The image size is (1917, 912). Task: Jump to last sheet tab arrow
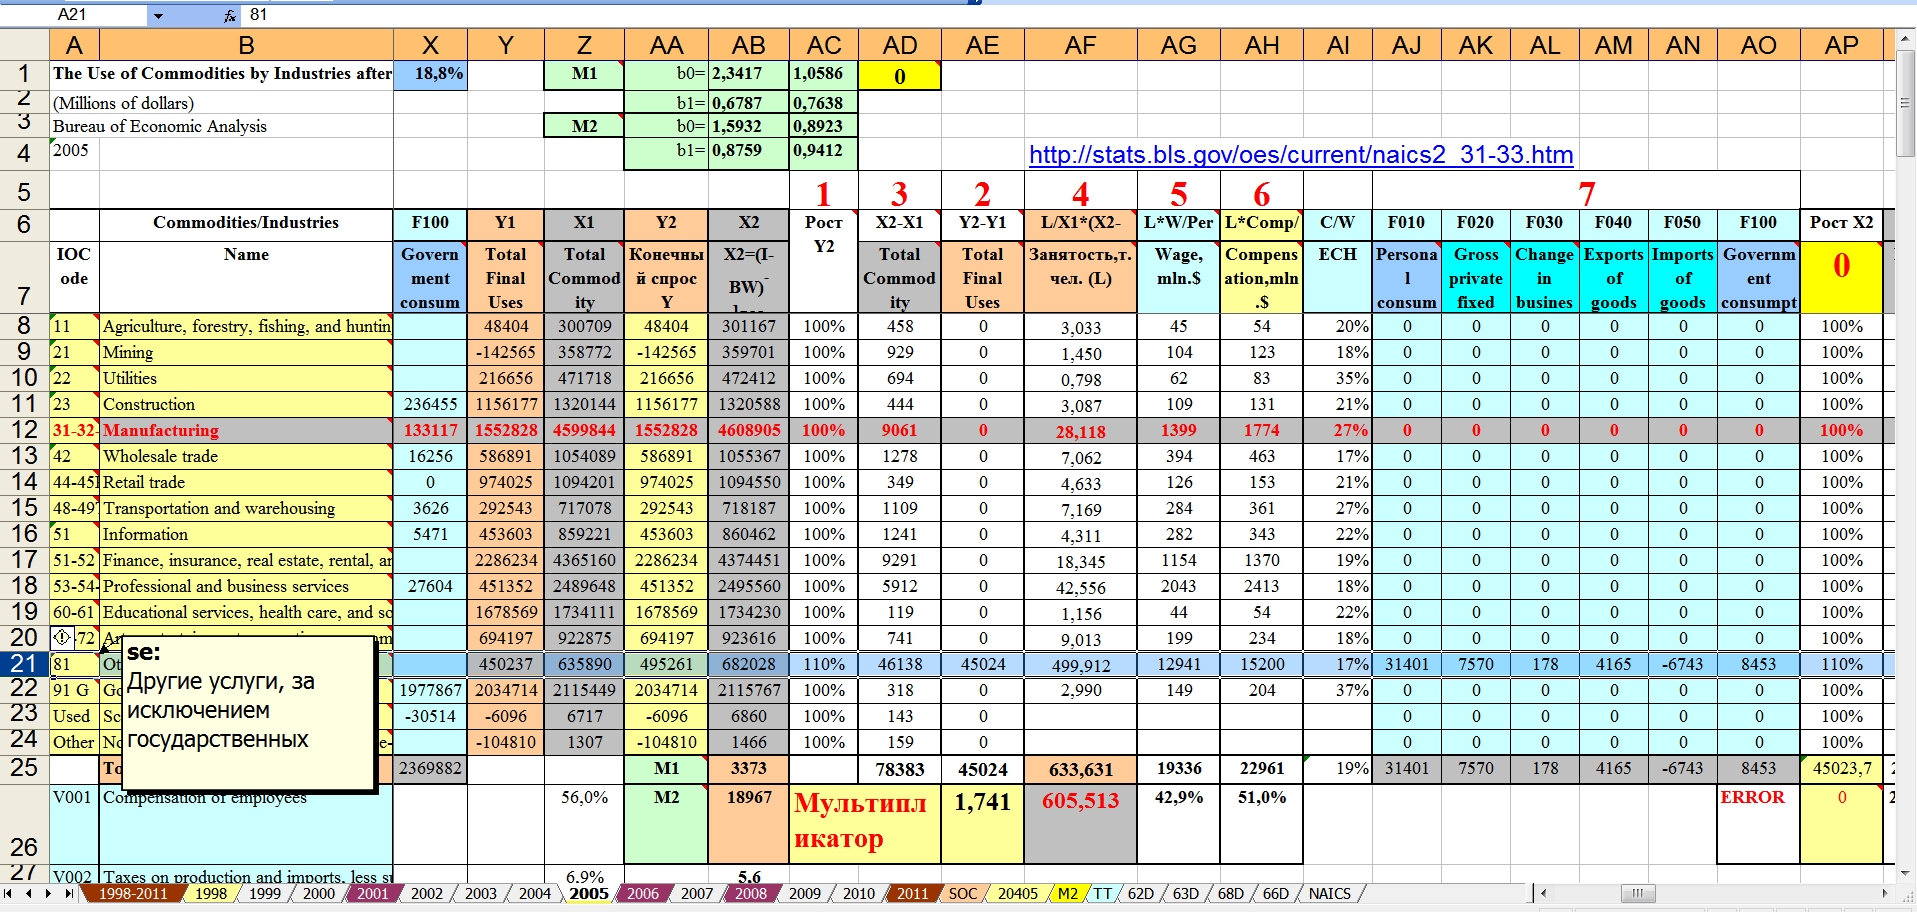pos(69,893)
